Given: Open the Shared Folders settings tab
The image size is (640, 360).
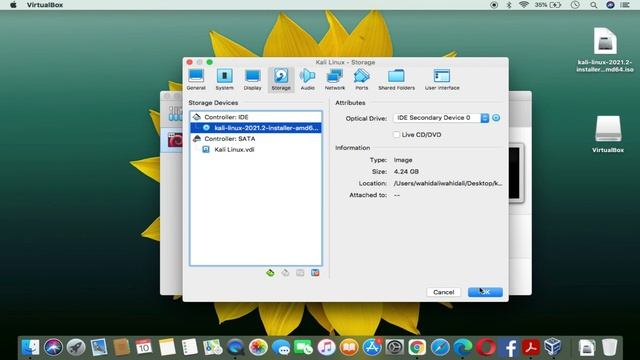Looking at the screenshot, I should pos(396,80).
